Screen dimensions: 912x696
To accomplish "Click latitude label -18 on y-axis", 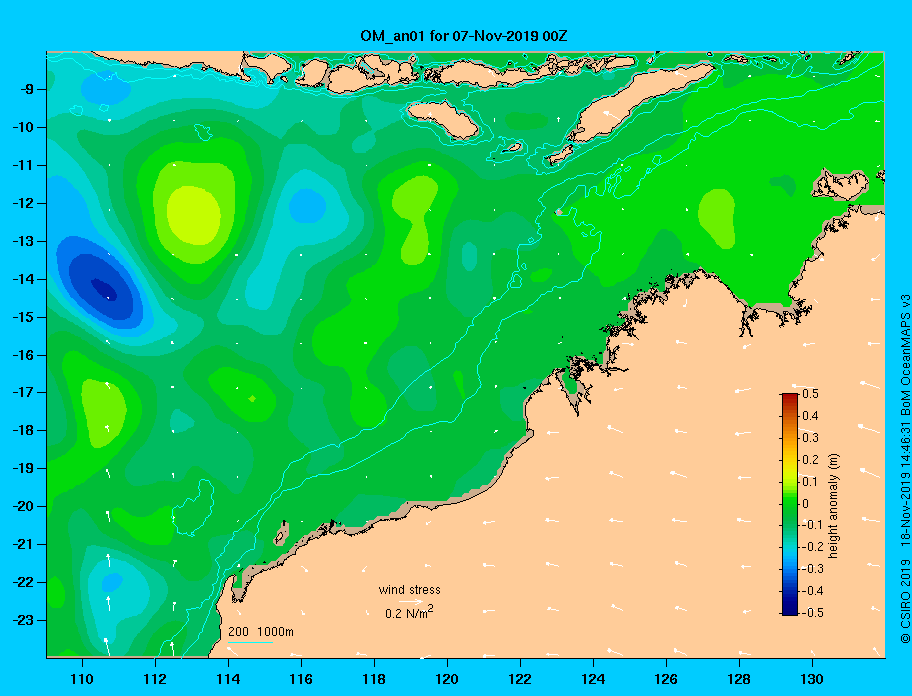I will (x=25, y=430).
